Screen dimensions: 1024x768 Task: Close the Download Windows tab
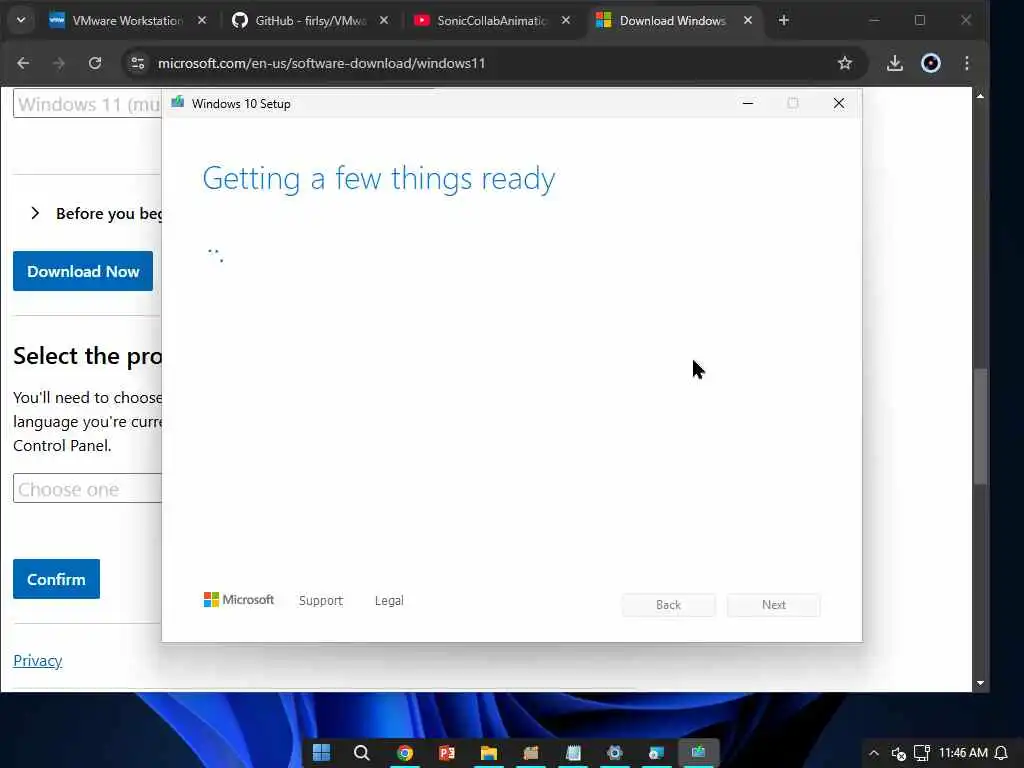(748, 21)
